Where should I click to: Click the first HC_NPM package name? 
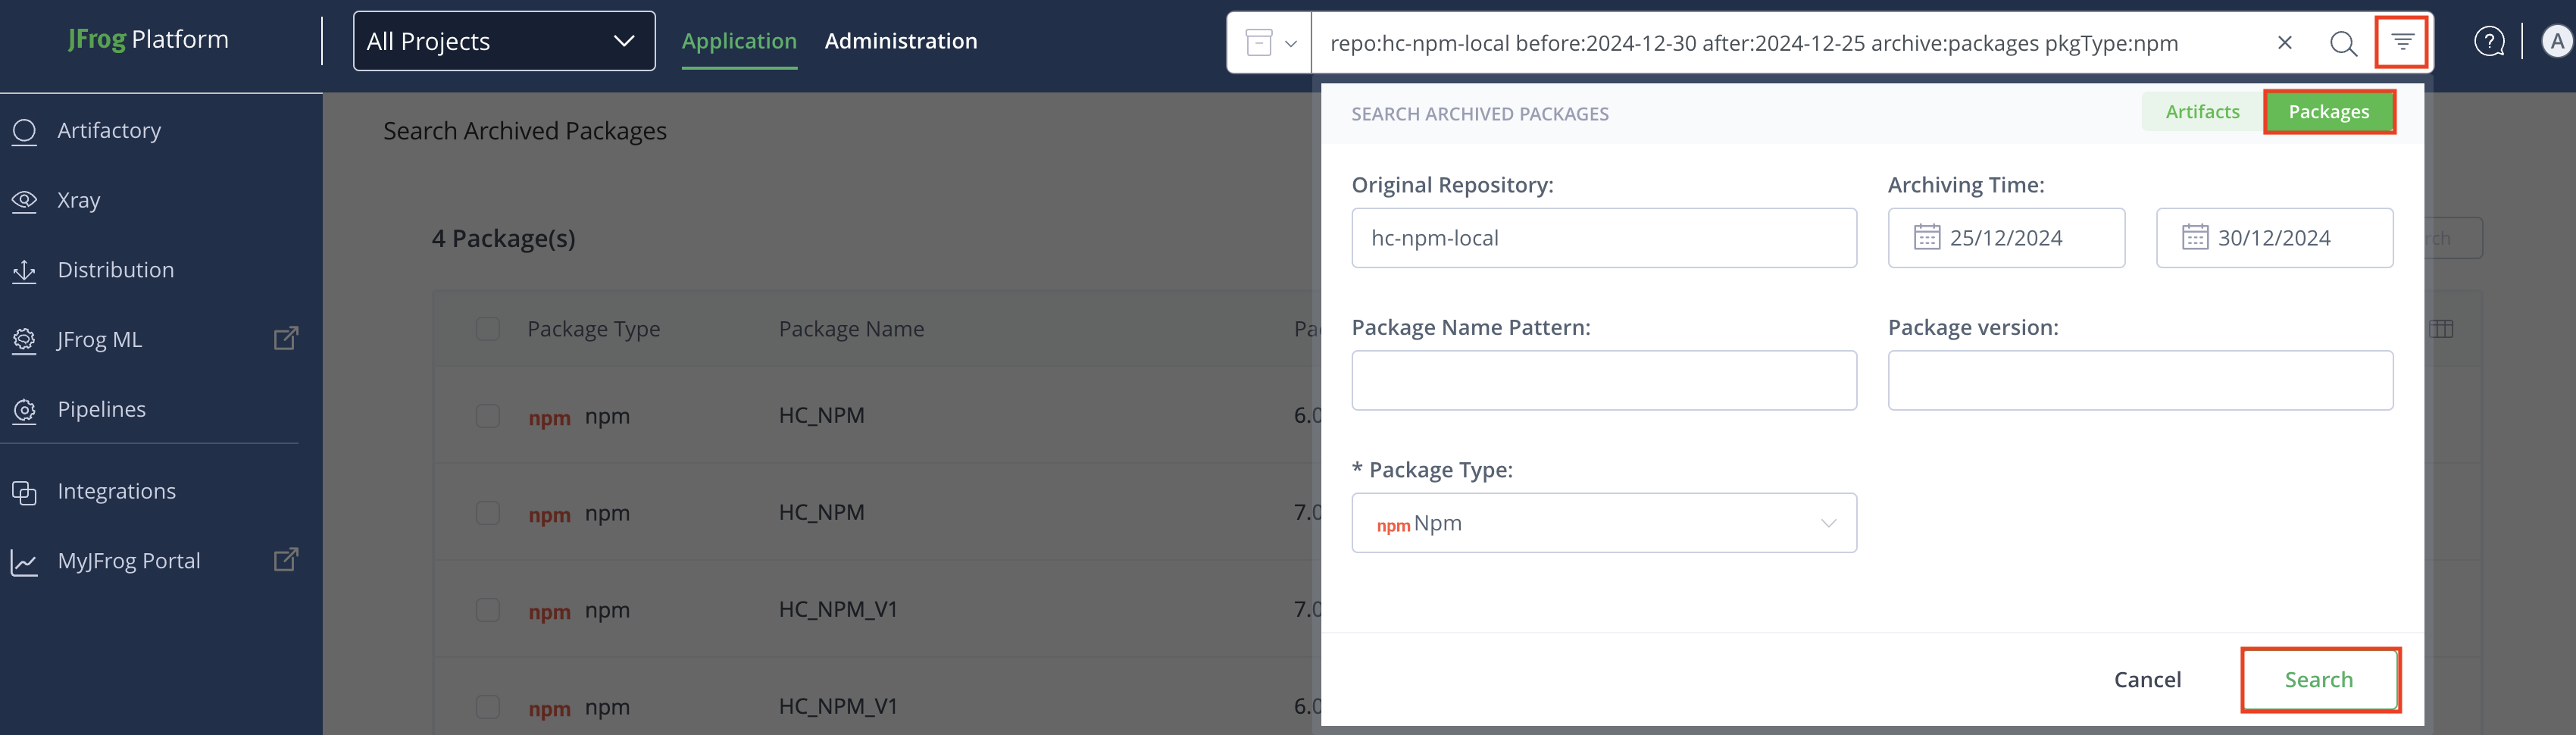click(822, 416)
